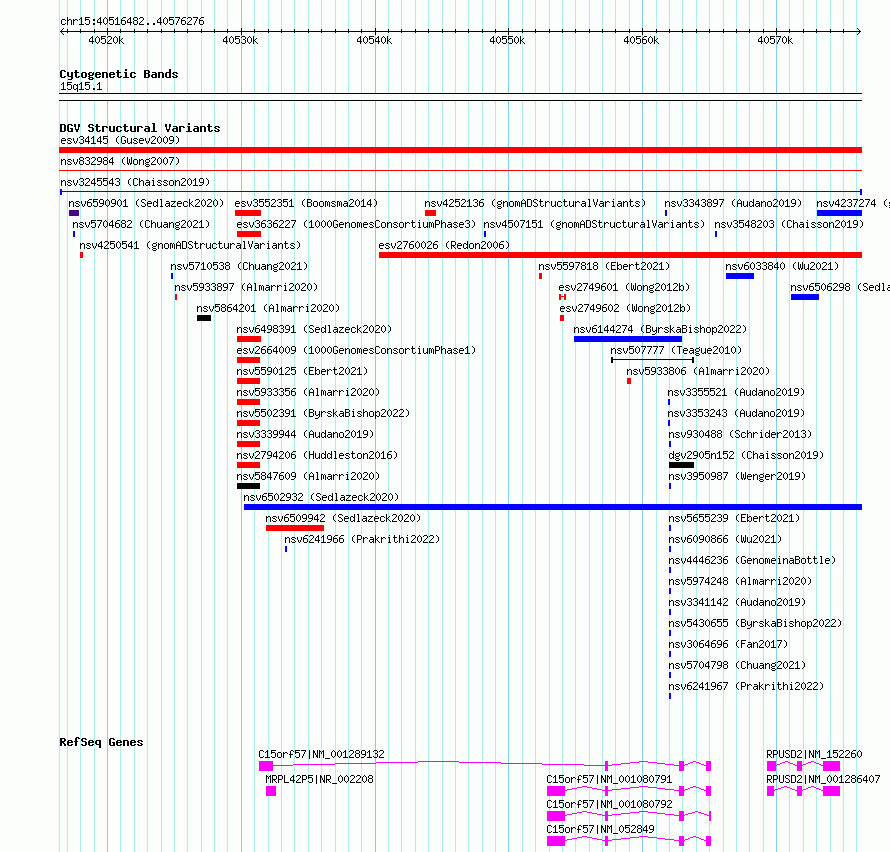Select nsv3339944 (Audano2019) label
The height and width of the screenshot is (852, 890).
tap(305, 434)
